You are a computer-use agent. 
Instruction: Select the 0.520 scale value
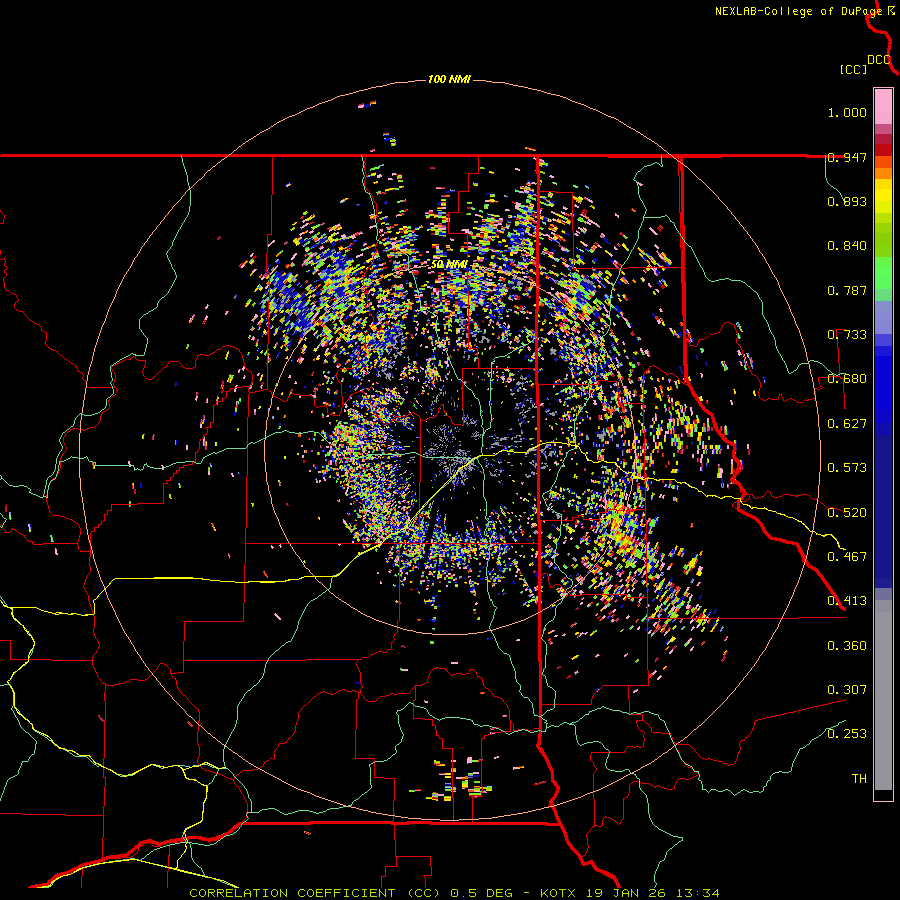click(847, 513)
